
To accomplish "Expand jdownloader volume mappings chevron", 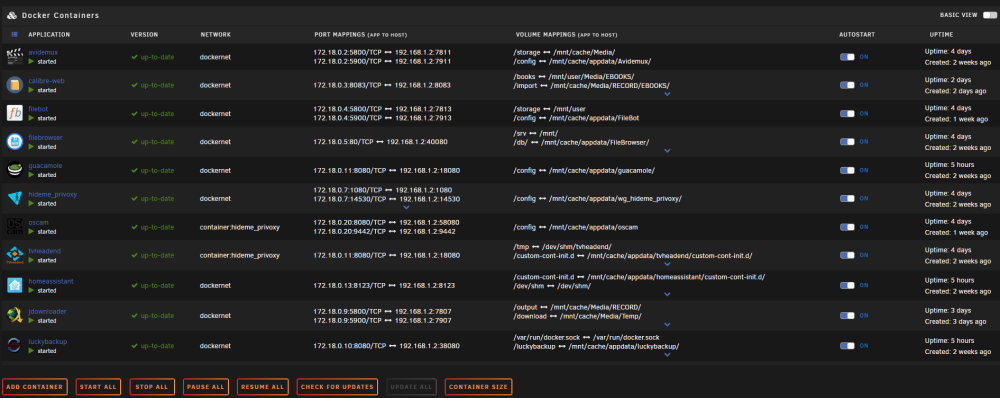I will pyautogui.click(x=667, y=324).
